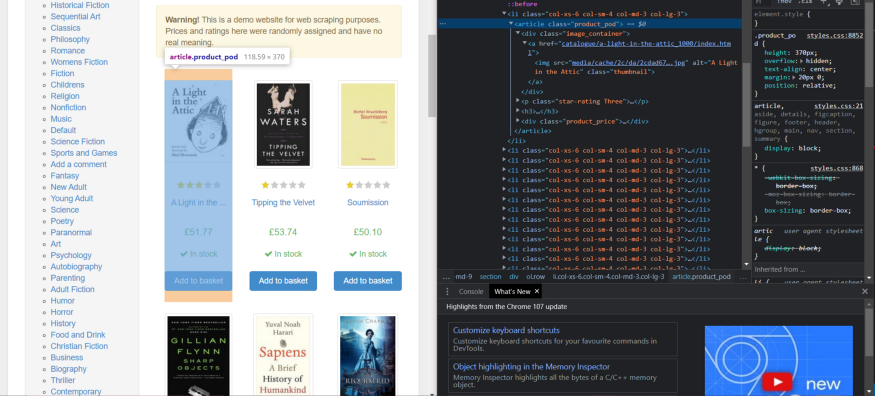Open the Tipping the Velvet cover thumbnail
The height and width of the screenshot is (396, 875).
[283, 124]
